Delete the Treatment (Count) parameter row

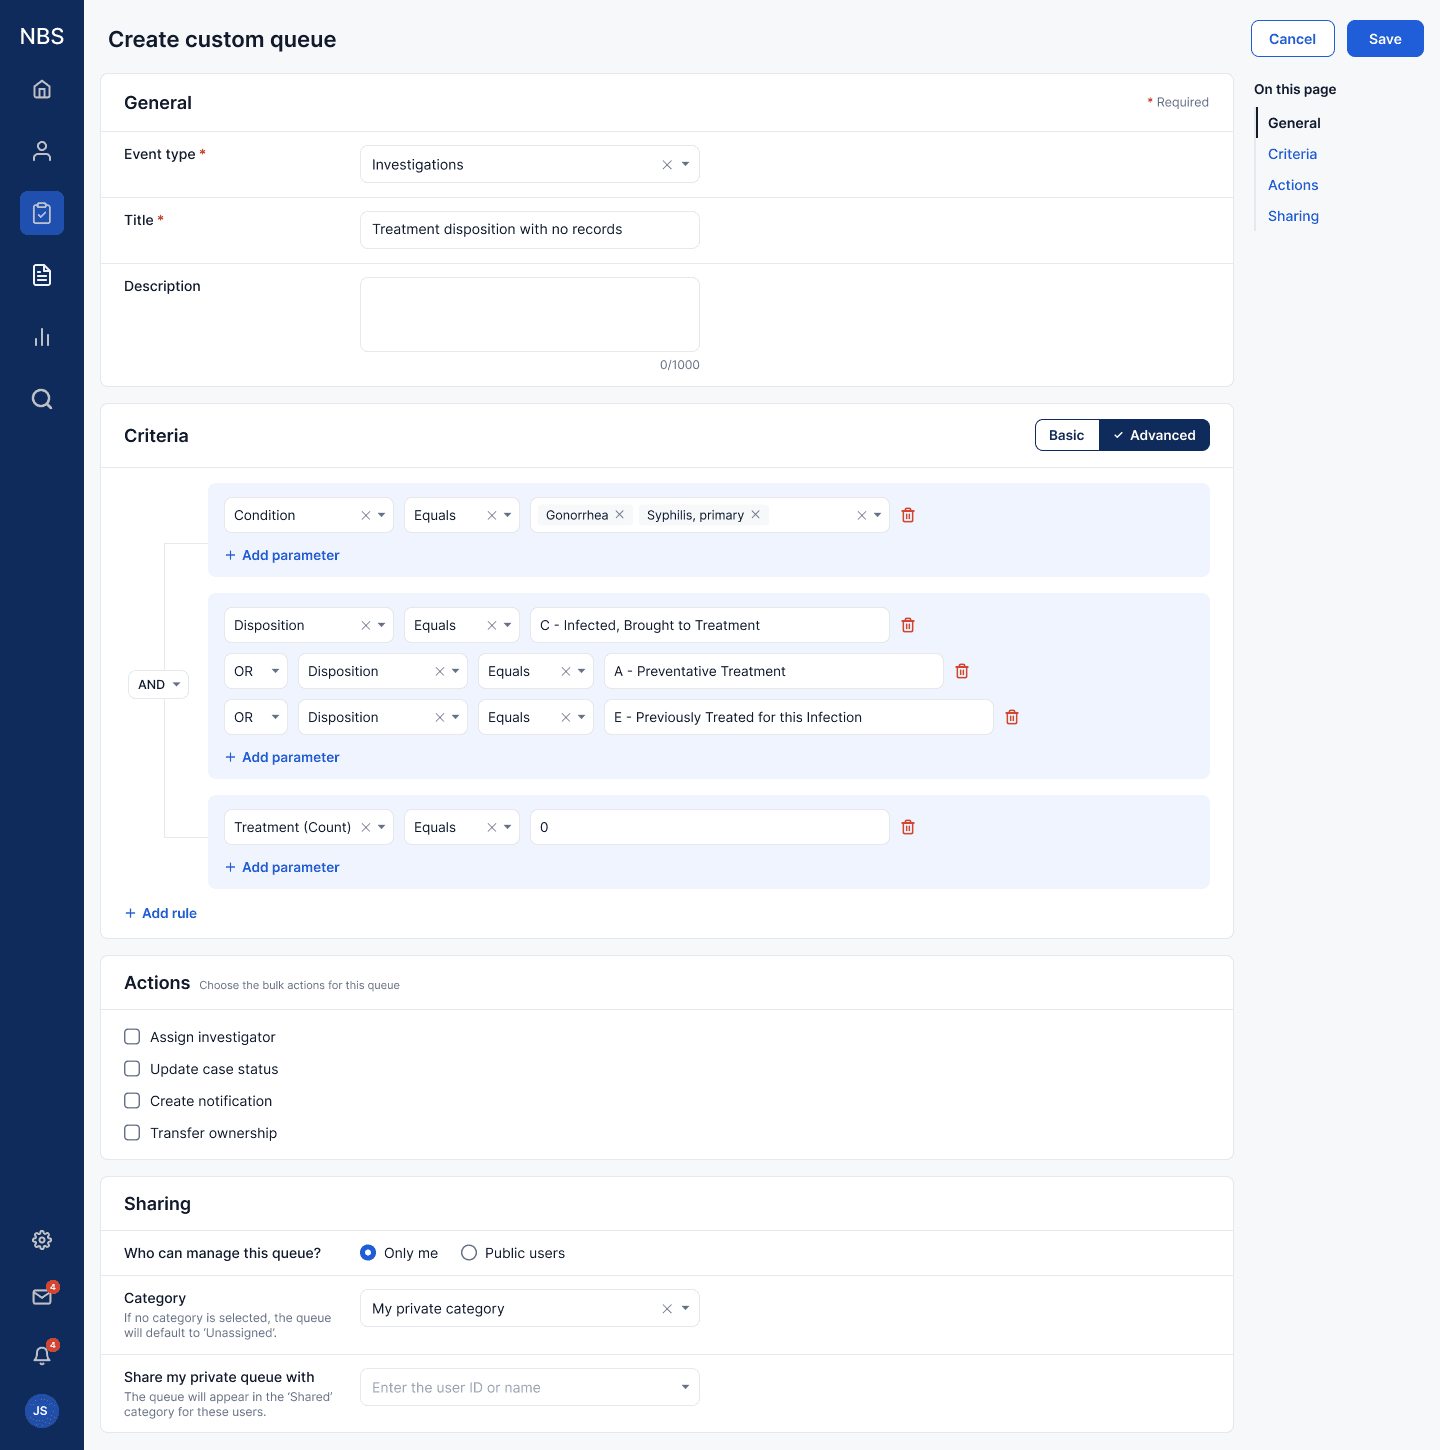[908, 827]
